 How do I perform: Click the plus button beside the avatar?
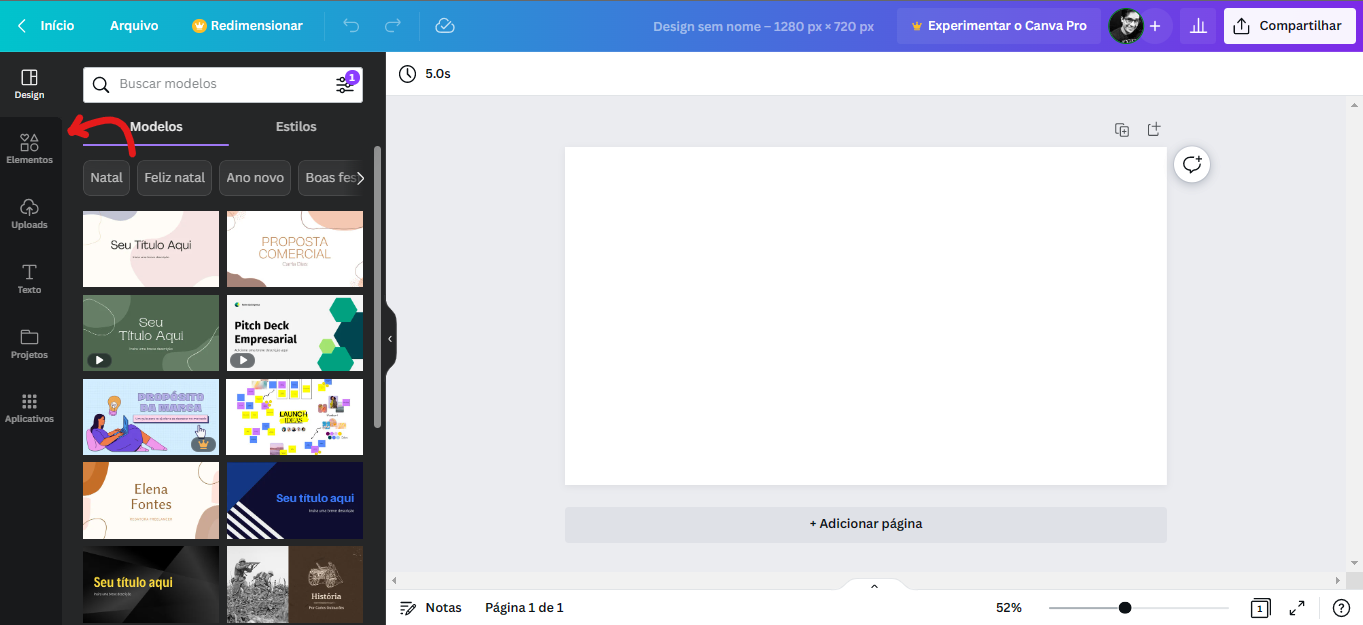pos(1155,26)
